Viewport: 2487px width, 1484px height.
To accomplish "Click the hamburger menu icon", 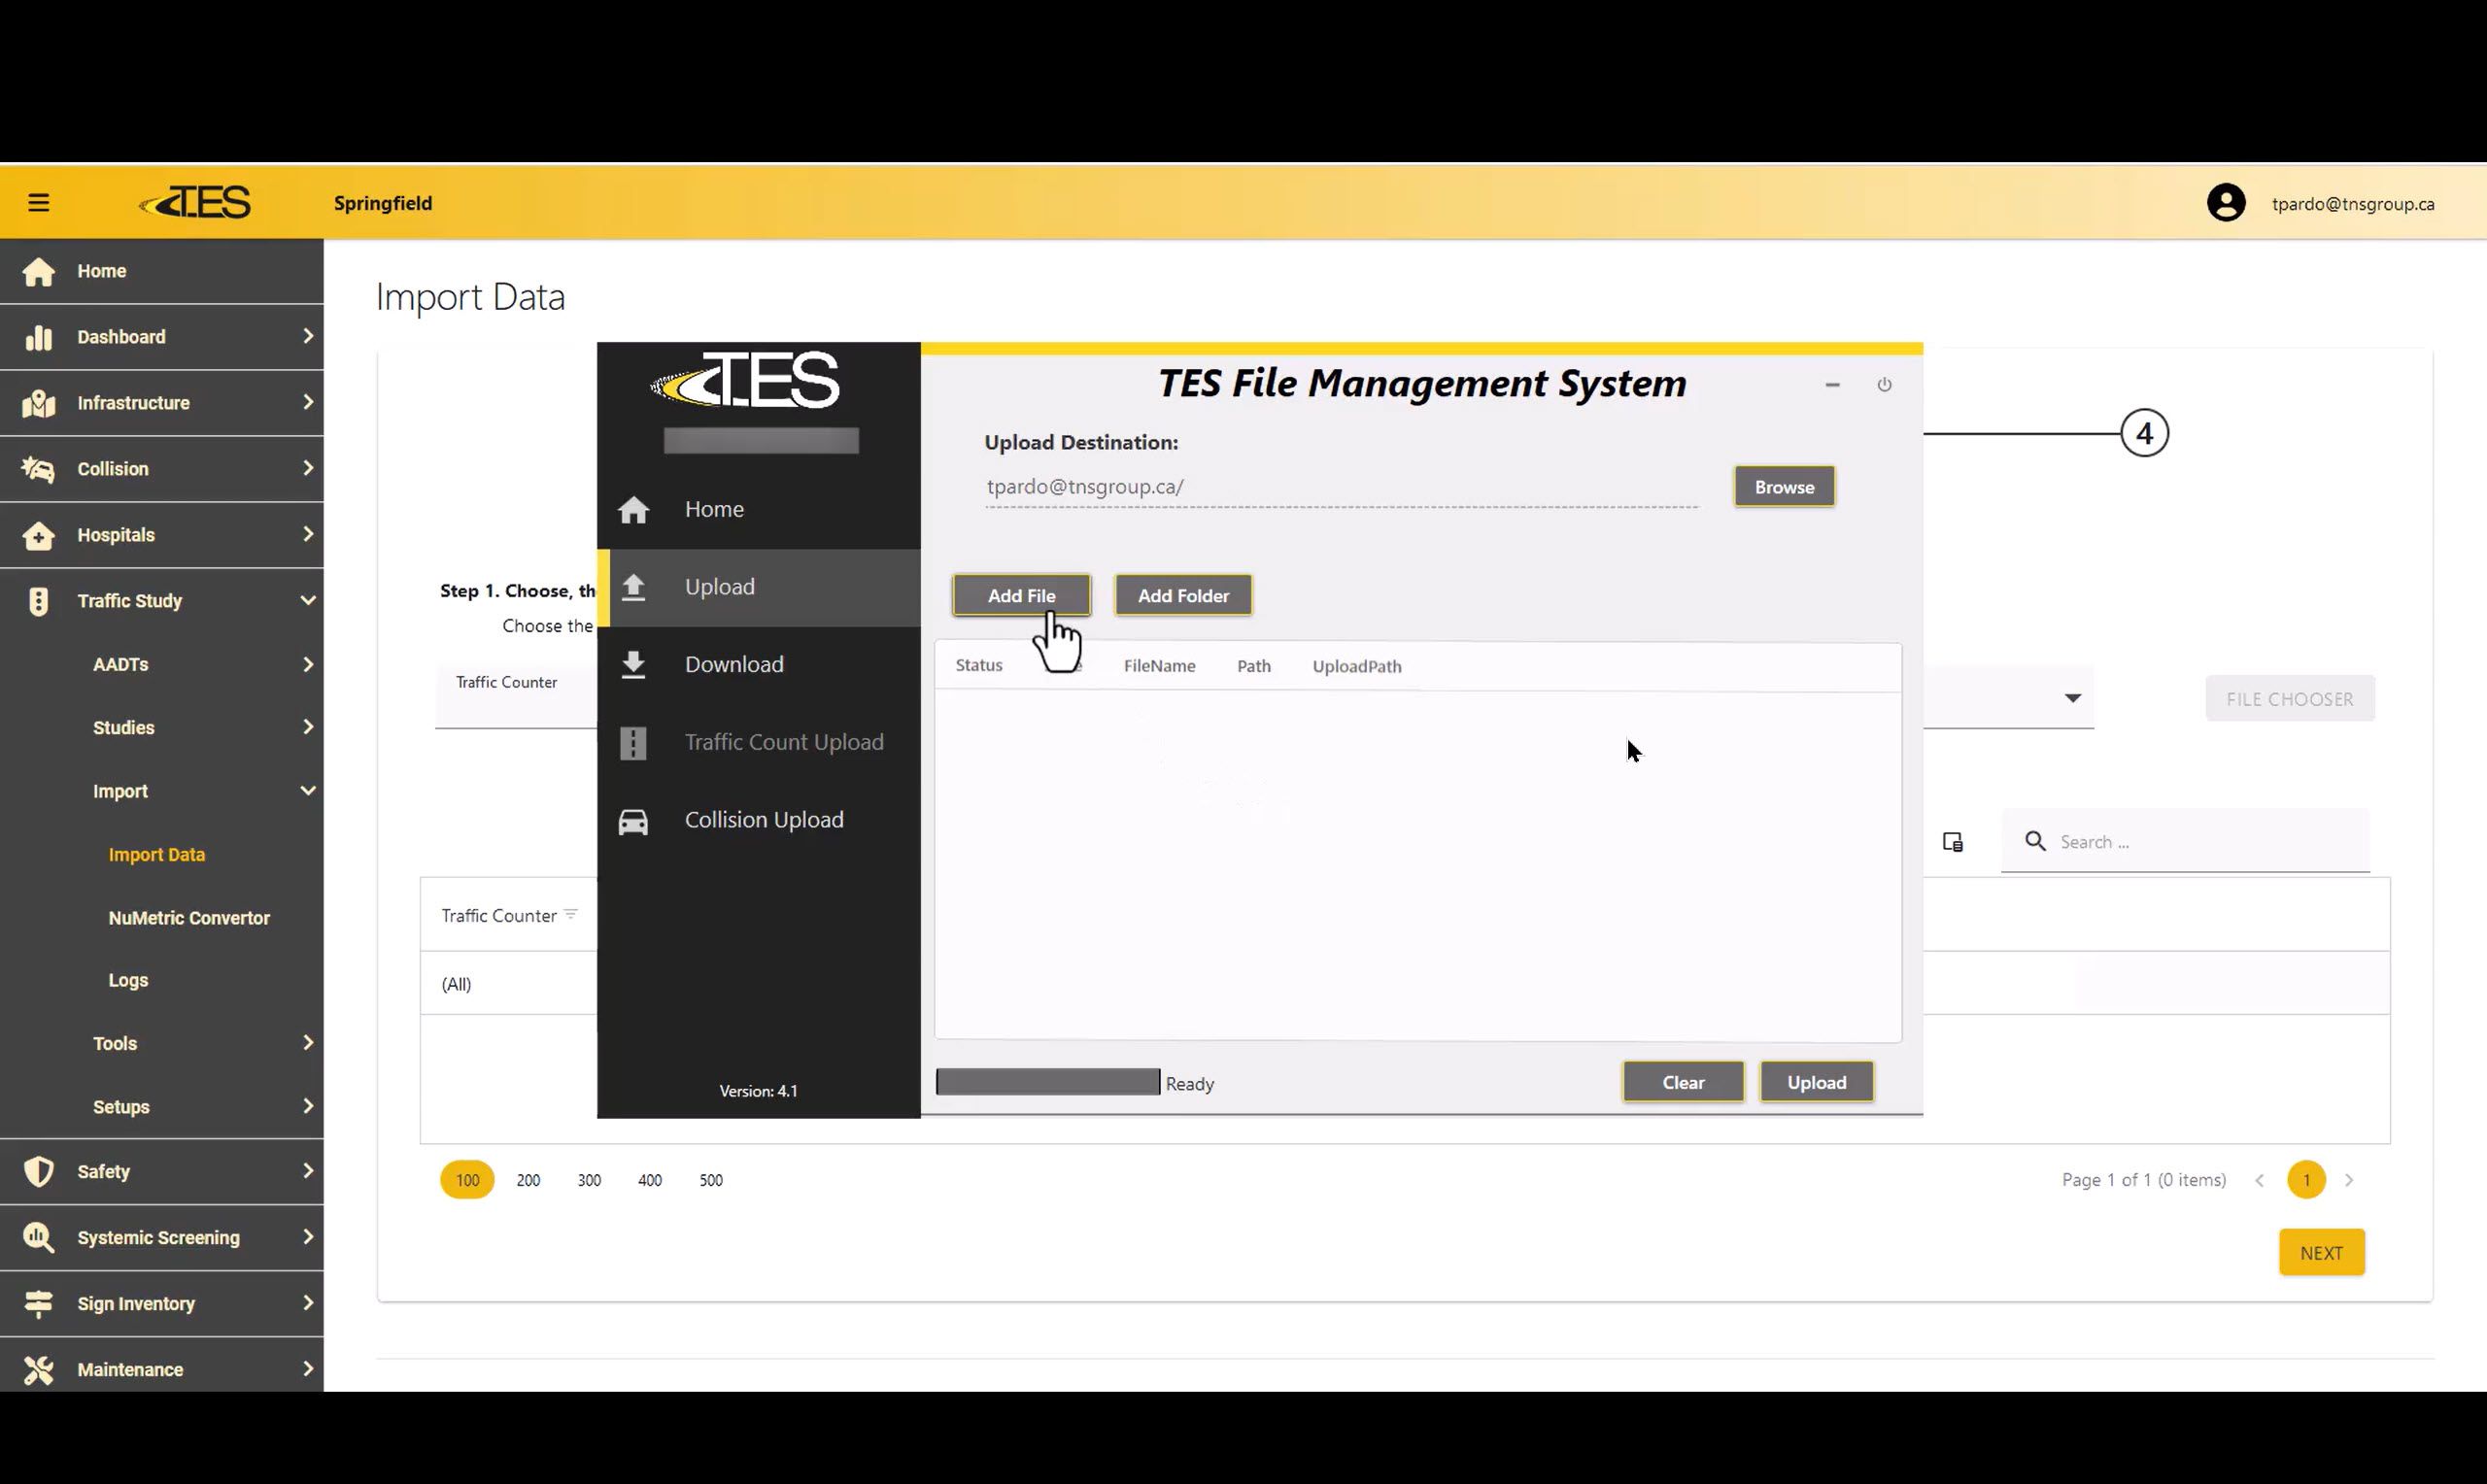I will tap(38, 203).
